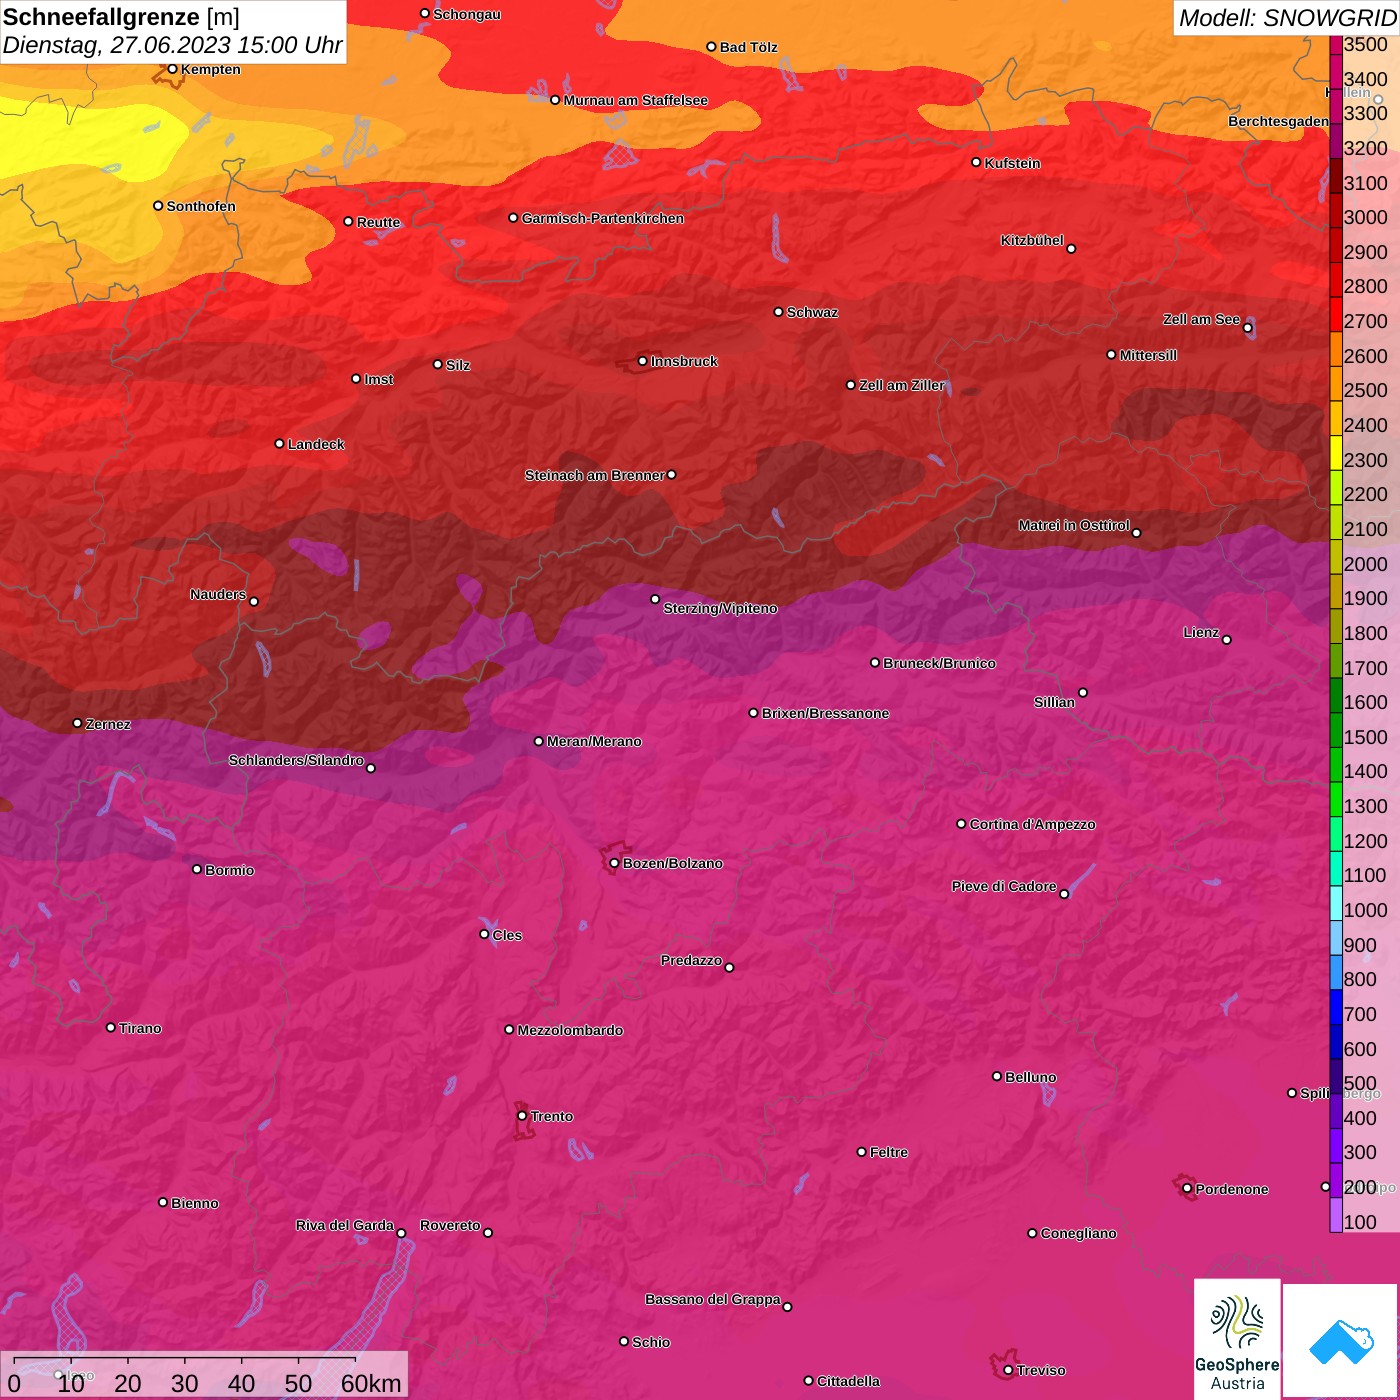Select the blue legend swatch beside 700
This screenshot has height=1400, width=1400.
[x=1336, y=1007]
